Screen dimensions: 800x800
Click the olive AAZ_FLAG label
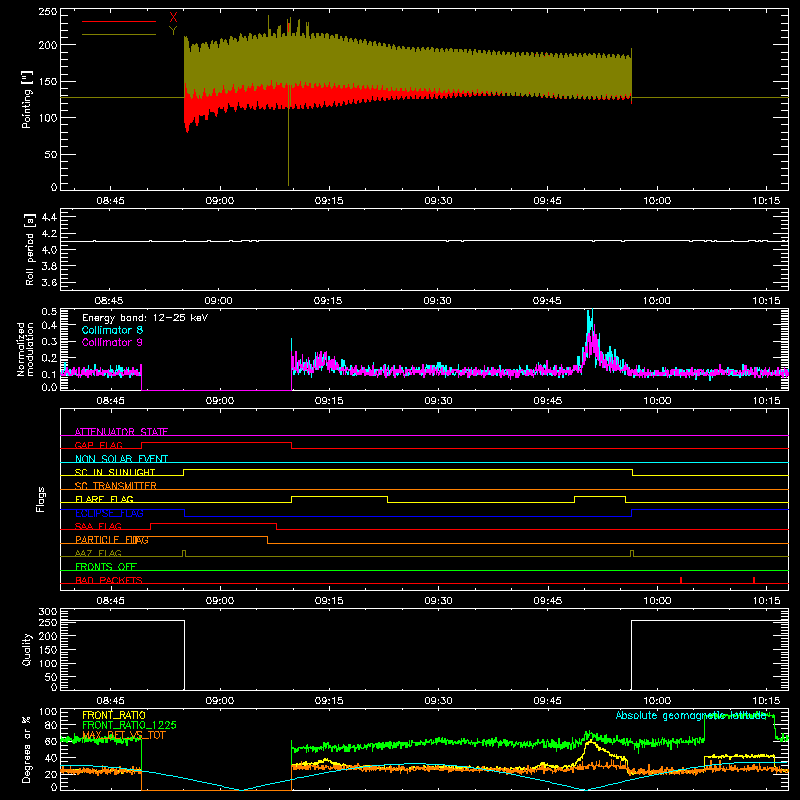point(98,553)
